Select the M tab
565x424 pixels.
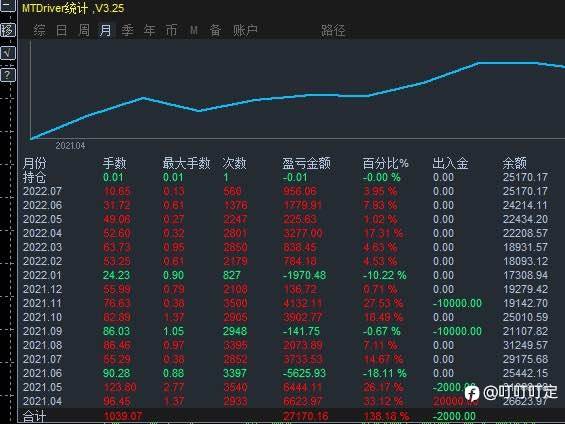pos(193,30)
